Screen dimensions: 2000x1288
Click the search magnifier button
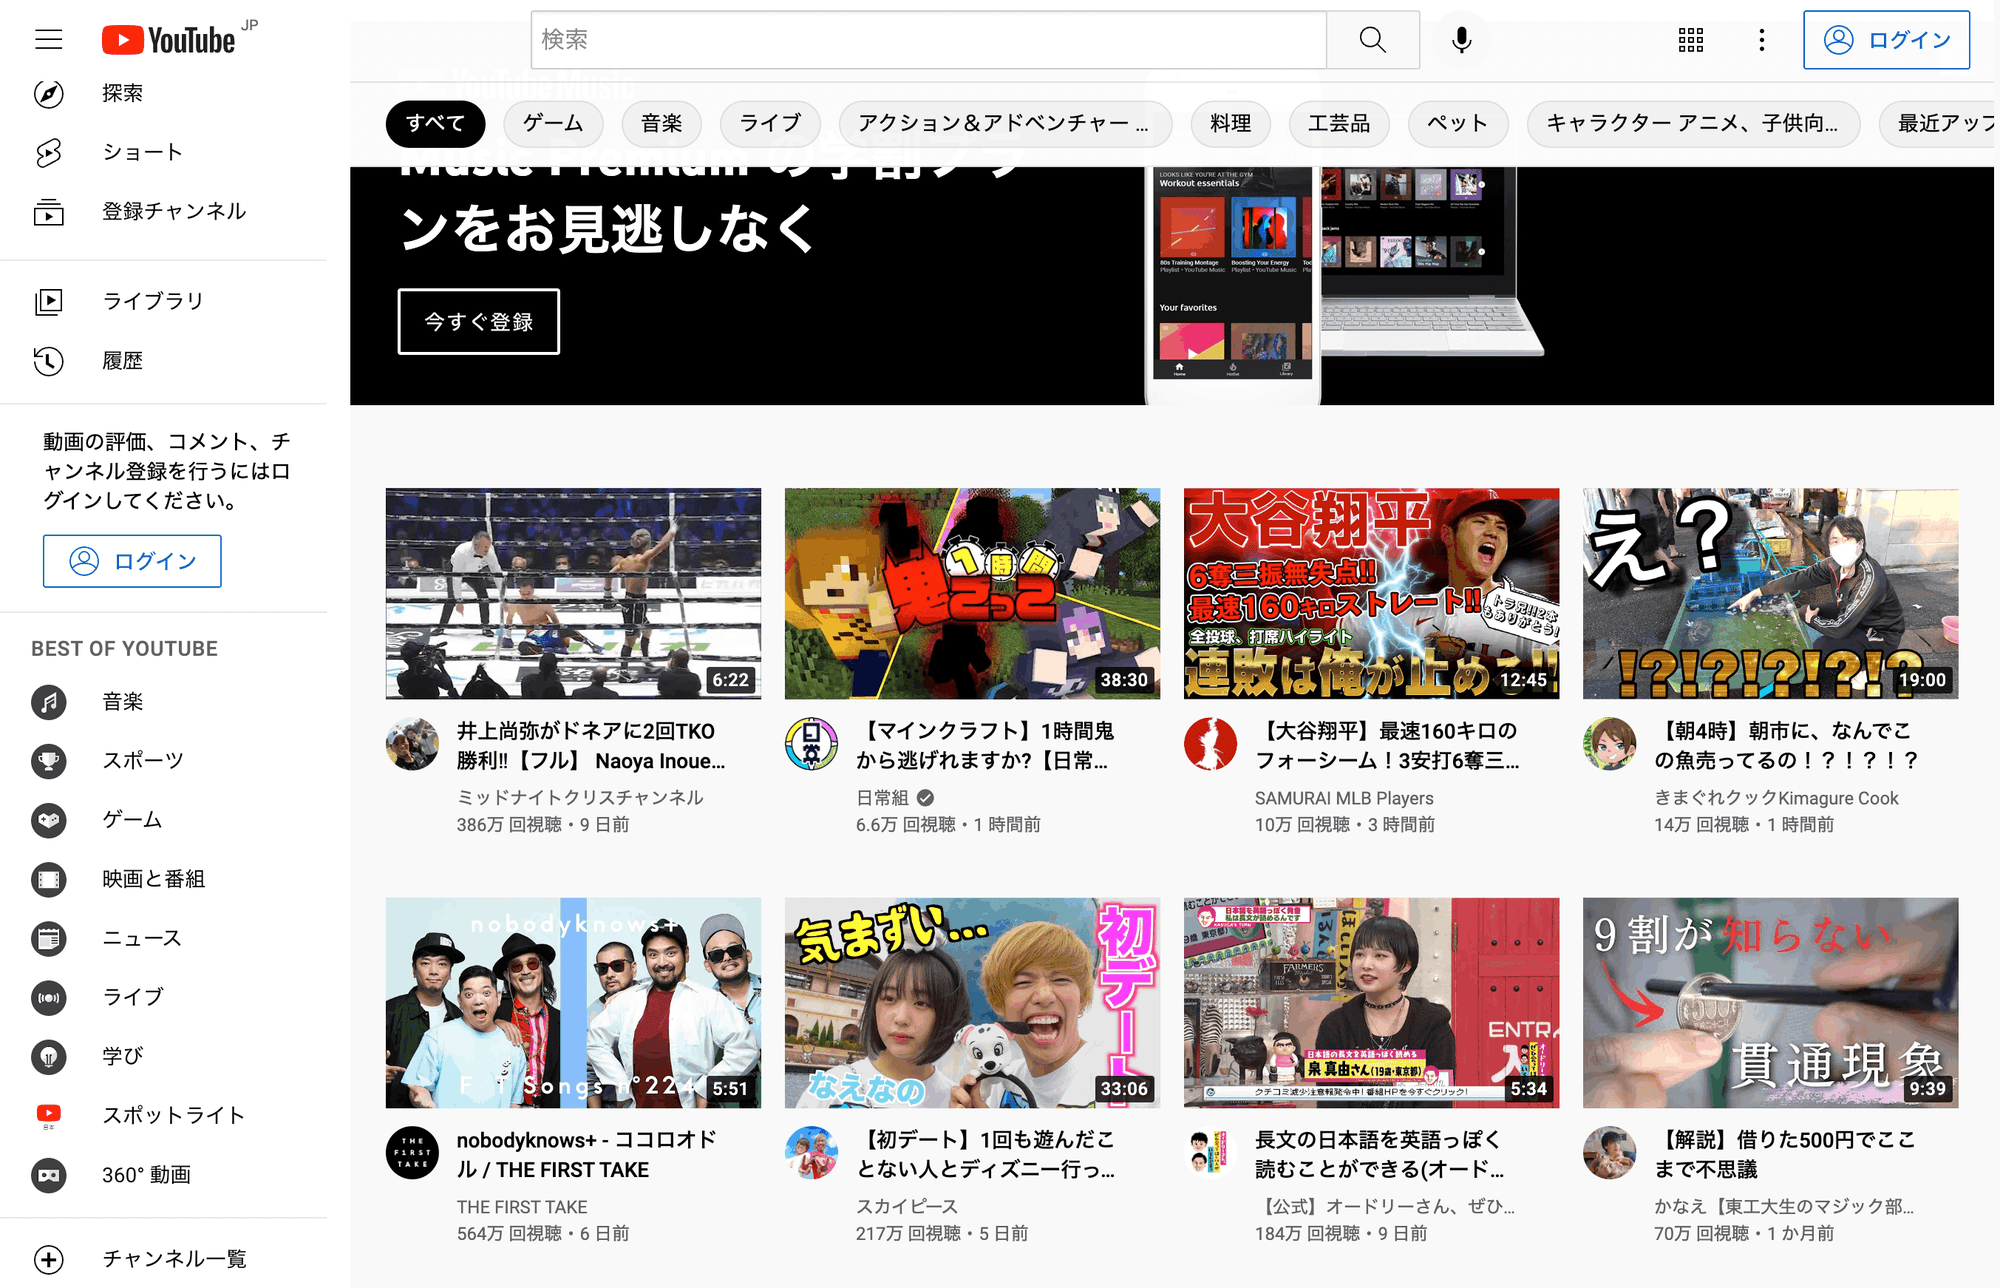[1373, 40]
